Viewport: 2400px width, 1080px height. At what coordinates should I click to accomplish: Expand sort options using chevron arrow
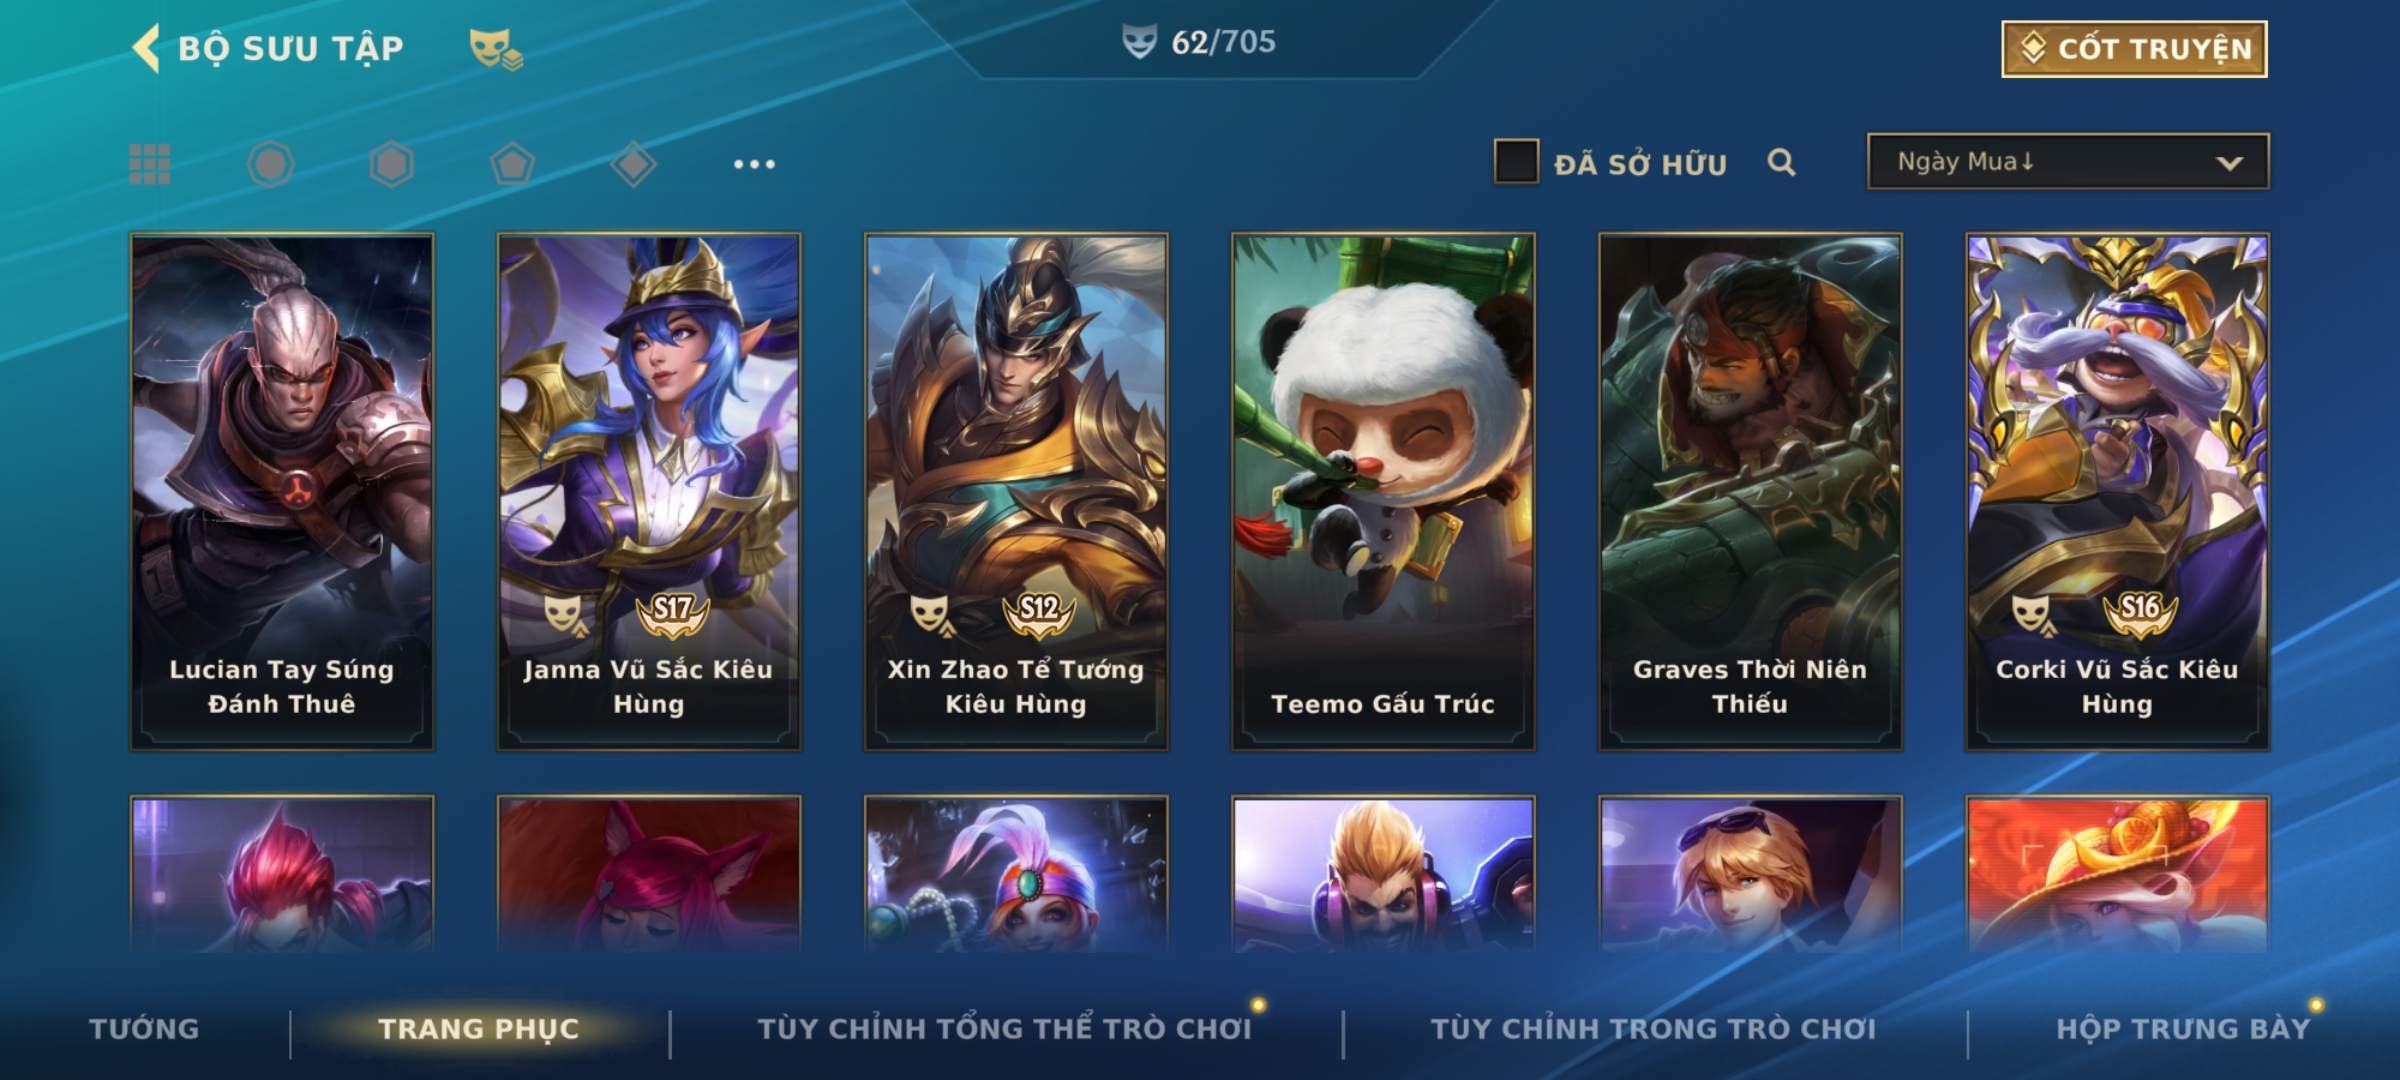[x=2229, y=163]
